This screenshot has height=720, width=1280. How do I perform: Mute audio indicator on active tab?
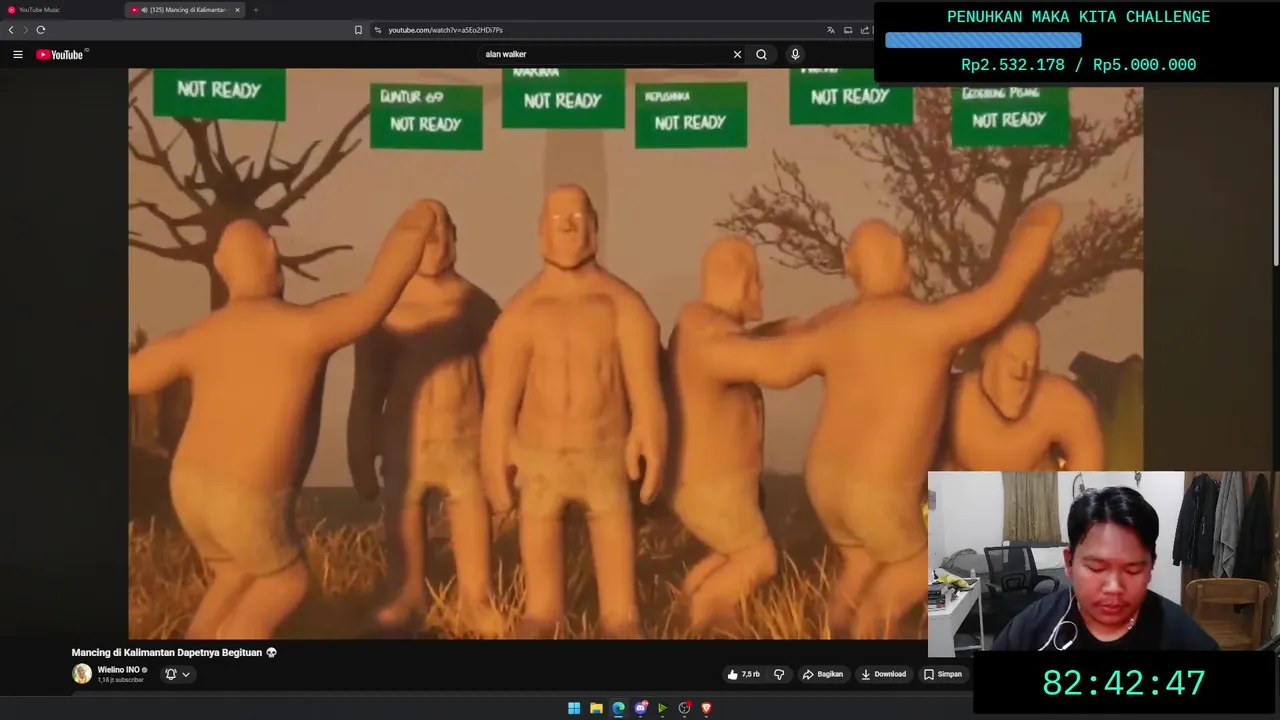[x=145, y=10]
